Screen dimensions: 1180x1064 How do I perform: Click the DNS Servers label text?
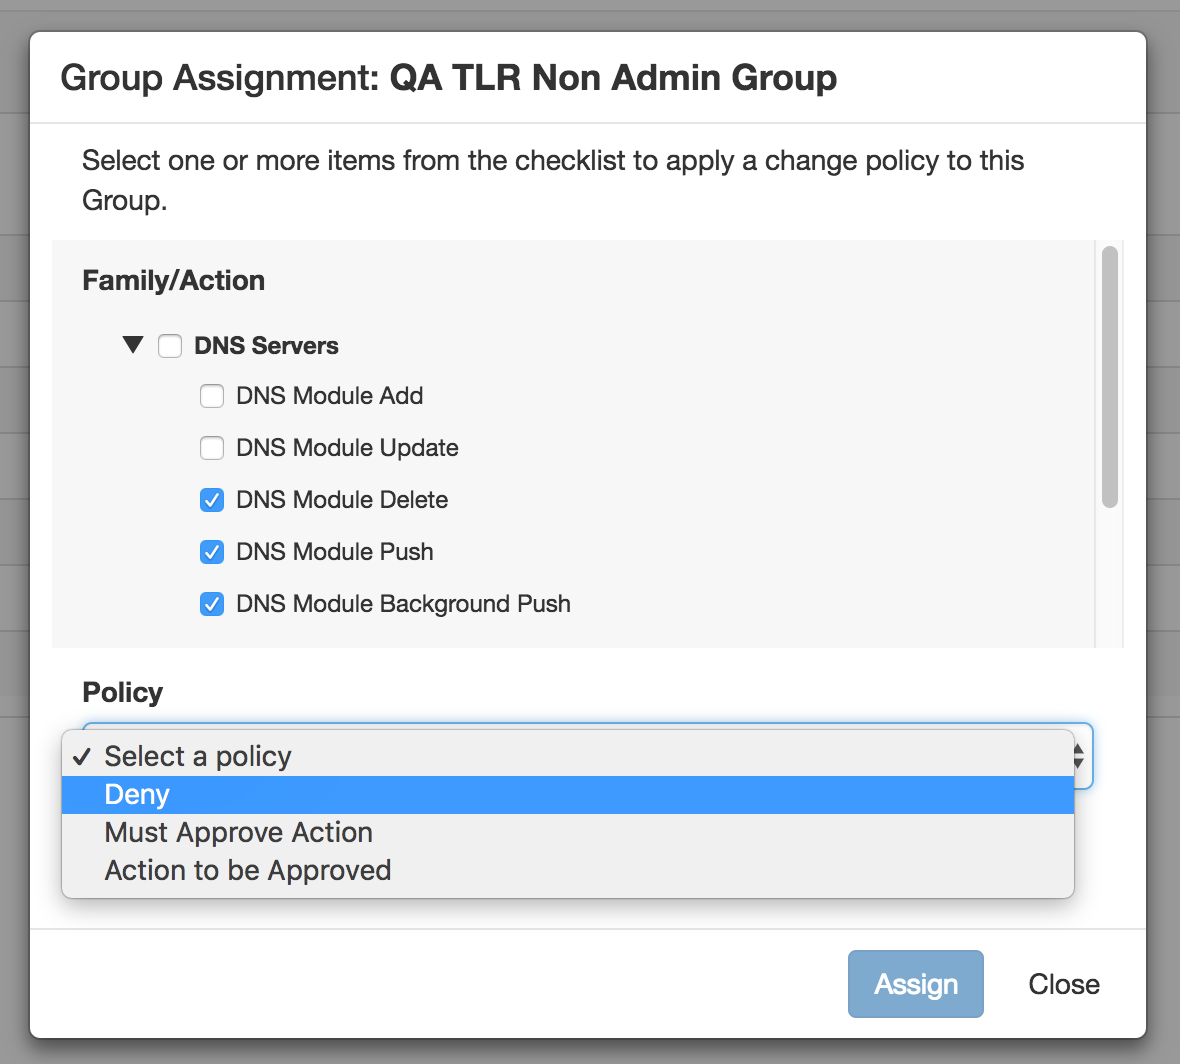pyautogui.click(x=266, y=346)
